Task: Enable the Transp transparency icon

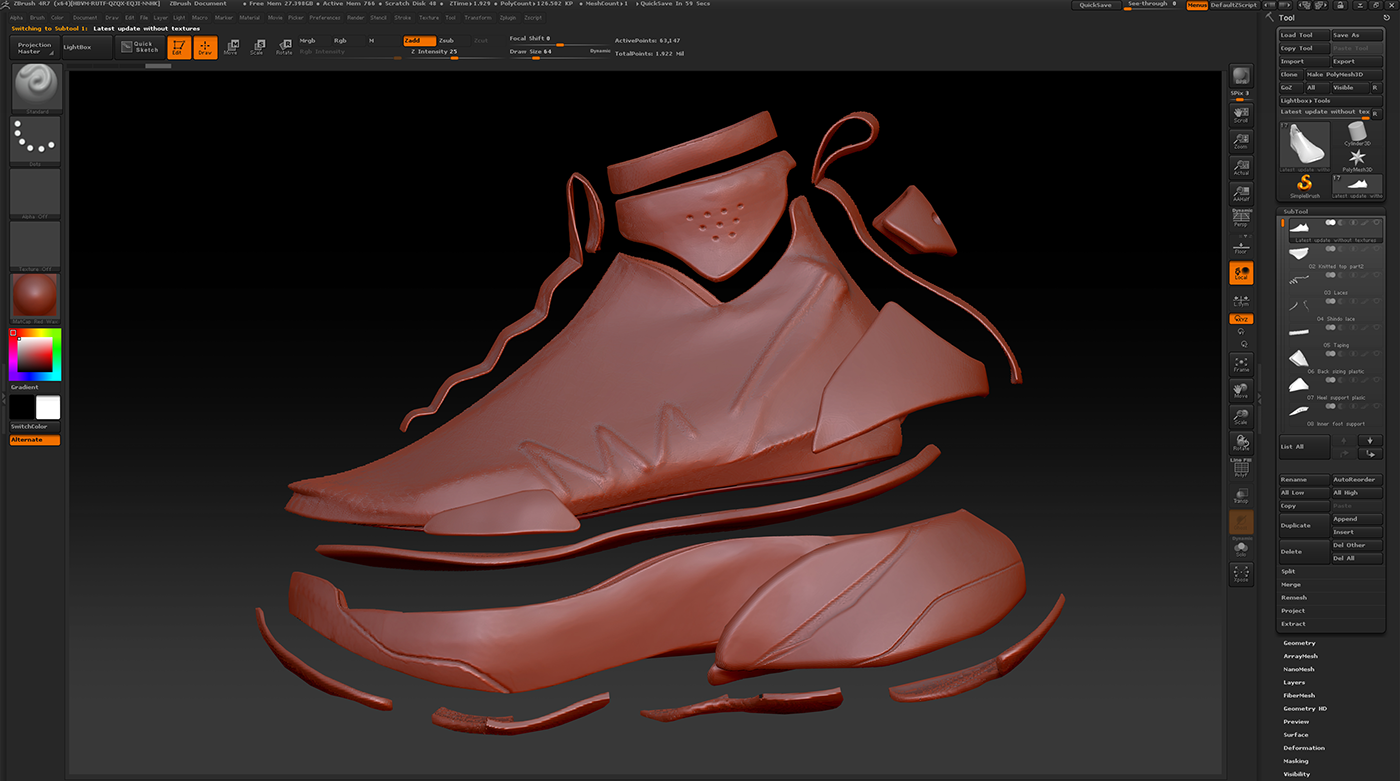Action: 1241,496
